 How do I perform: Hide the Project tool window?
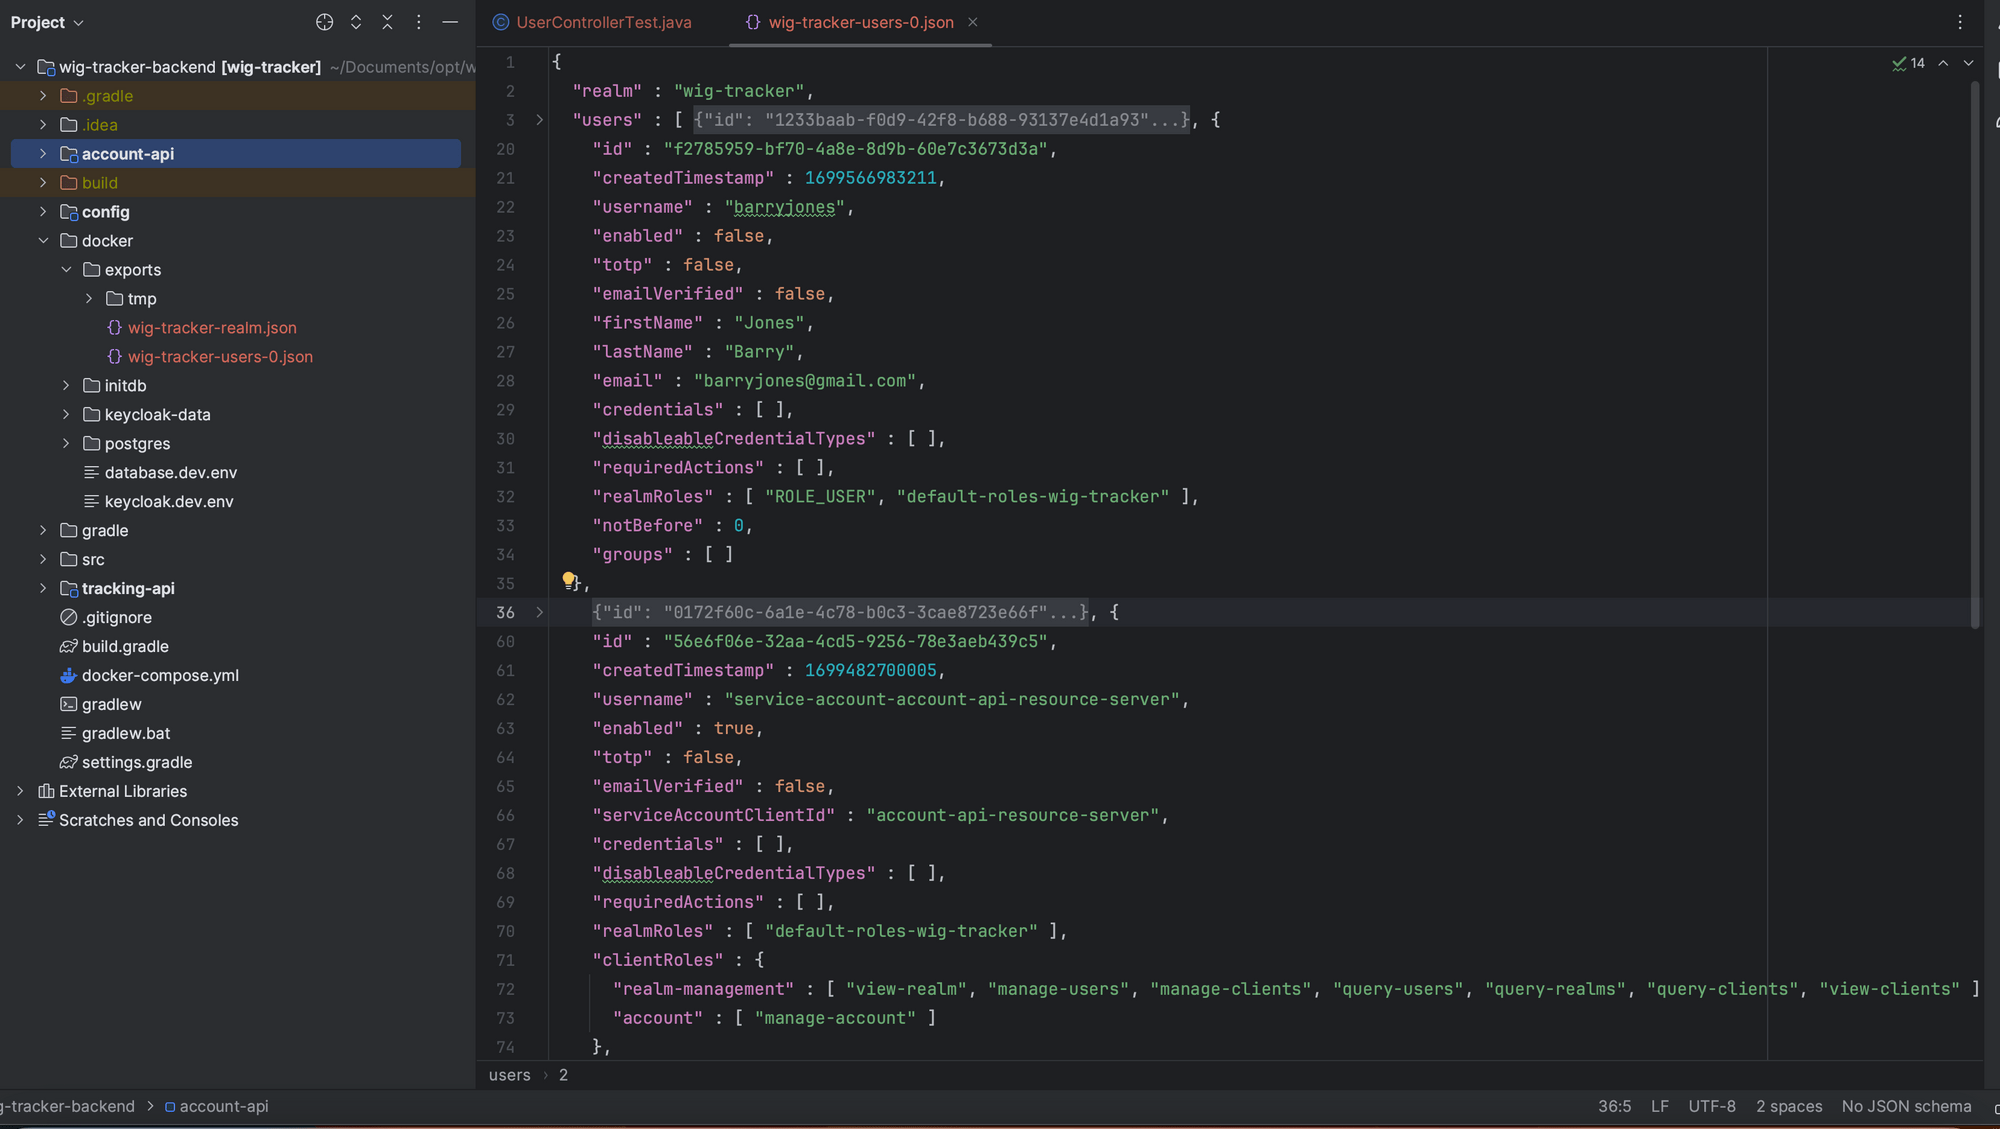click(x=450, y=22)
